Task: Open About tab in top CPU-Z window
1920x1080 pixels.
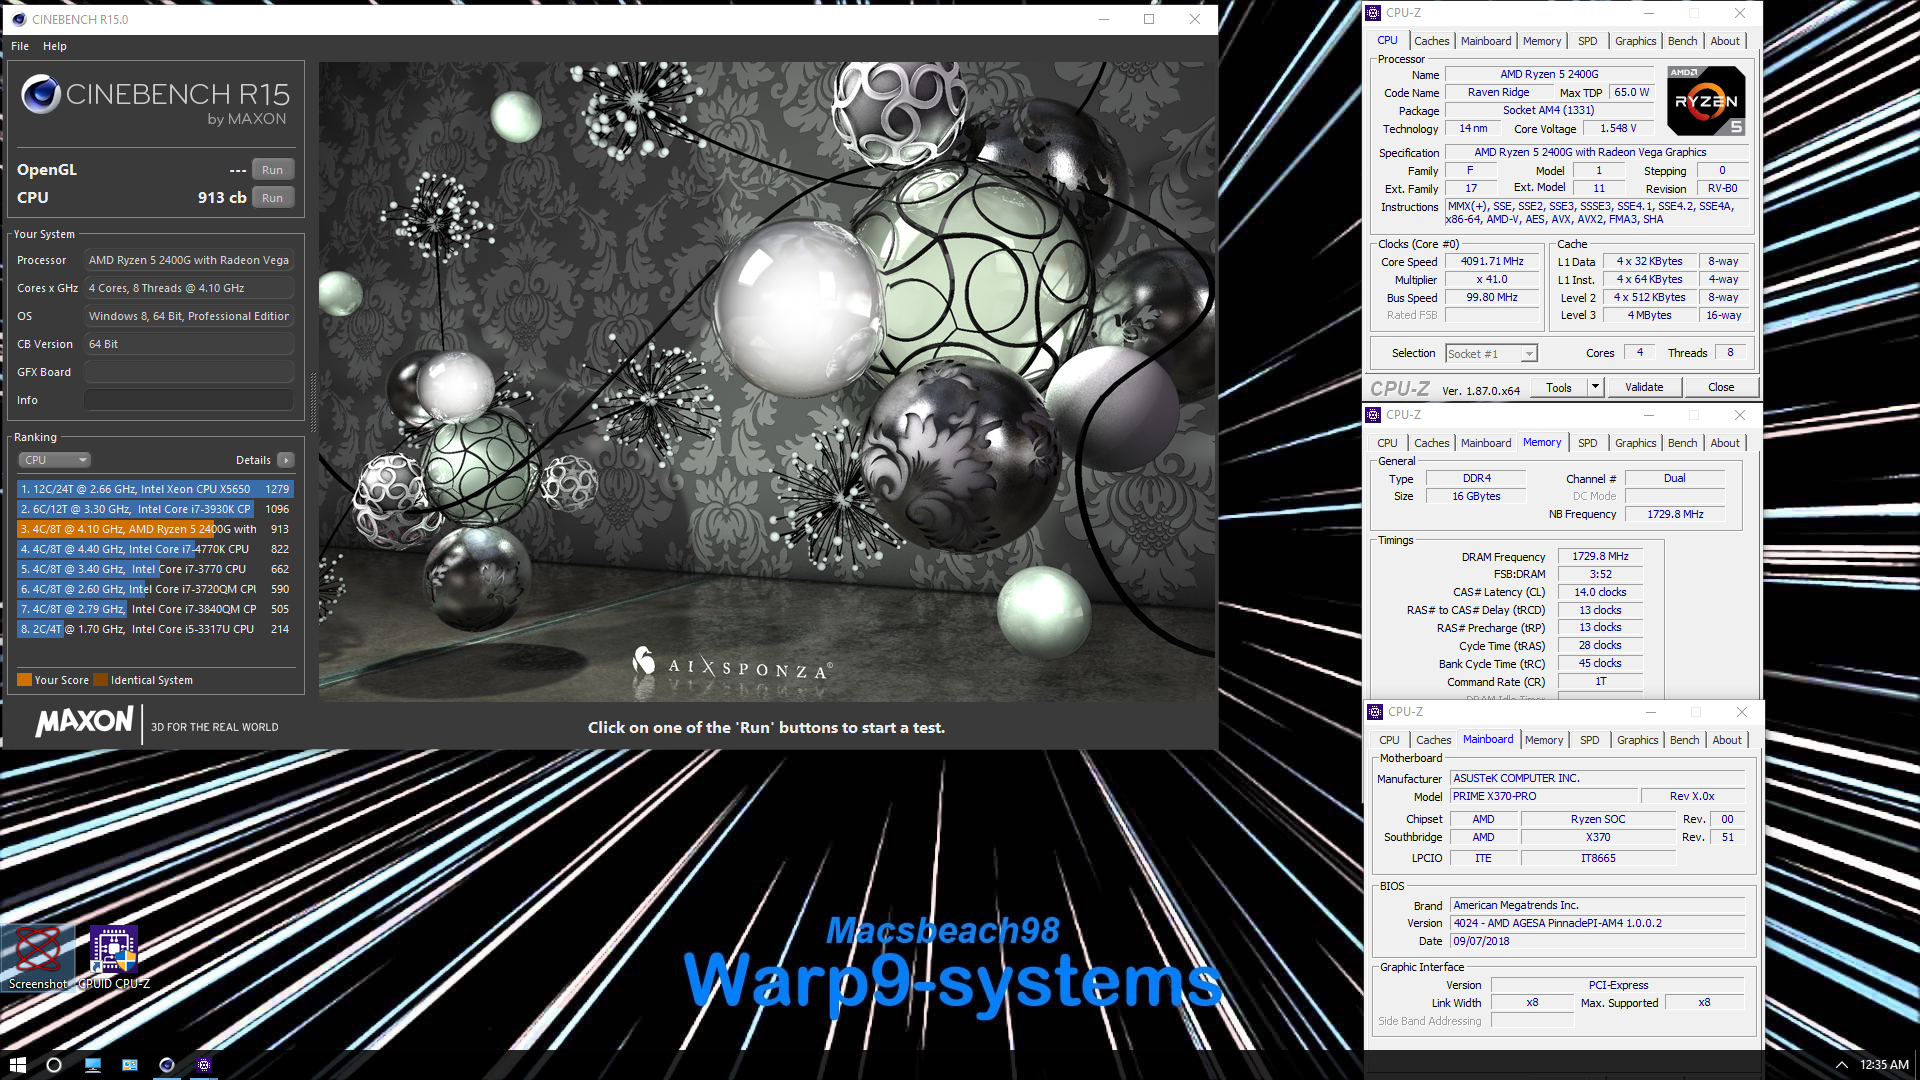Action: coord(1725,41)
